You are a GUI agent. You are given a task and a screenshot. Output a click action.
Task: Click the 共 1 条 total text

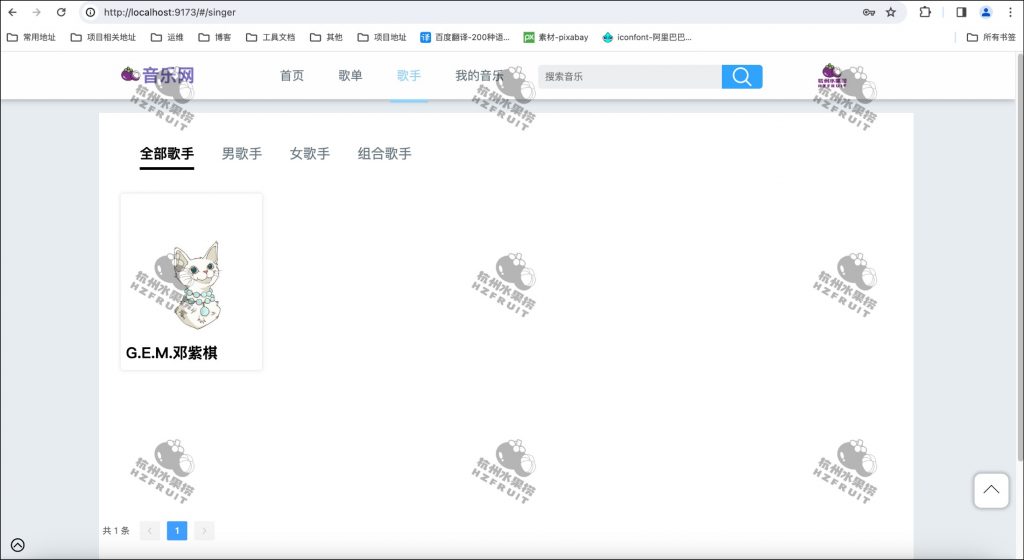tap(116, 531)
